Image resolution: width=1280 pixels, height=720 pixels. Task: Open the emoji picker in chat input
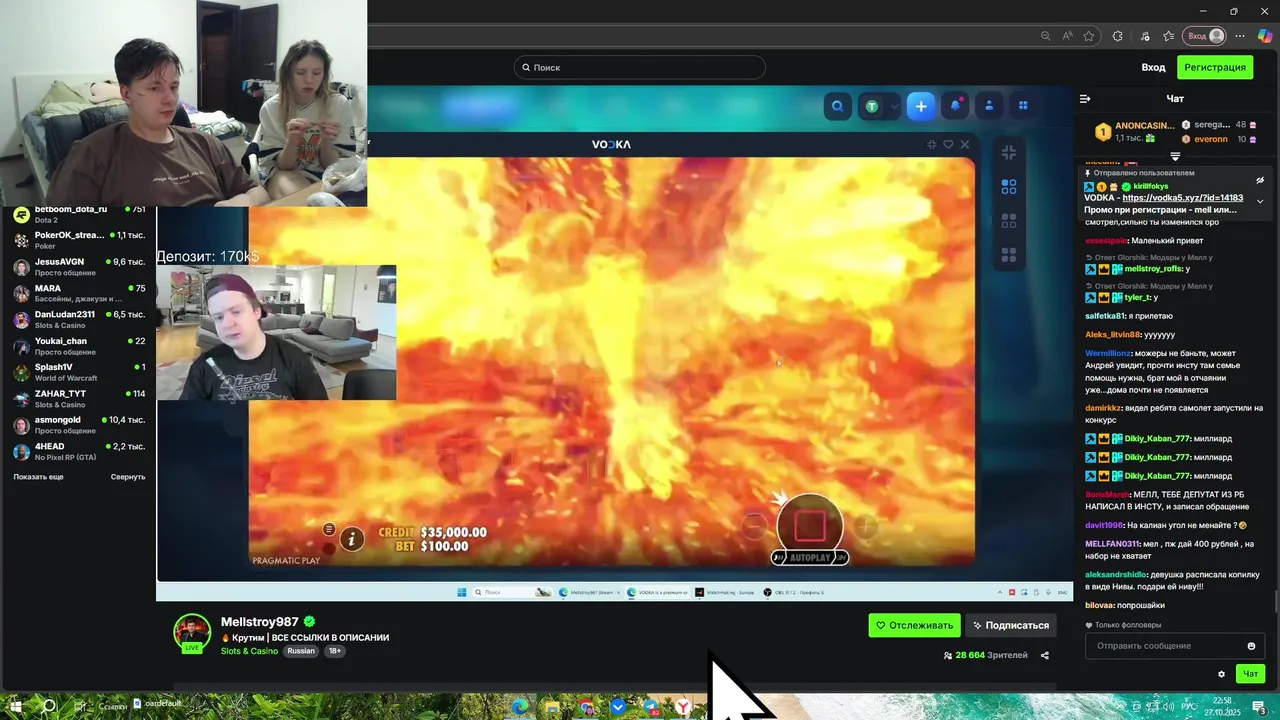point(1251,646)
